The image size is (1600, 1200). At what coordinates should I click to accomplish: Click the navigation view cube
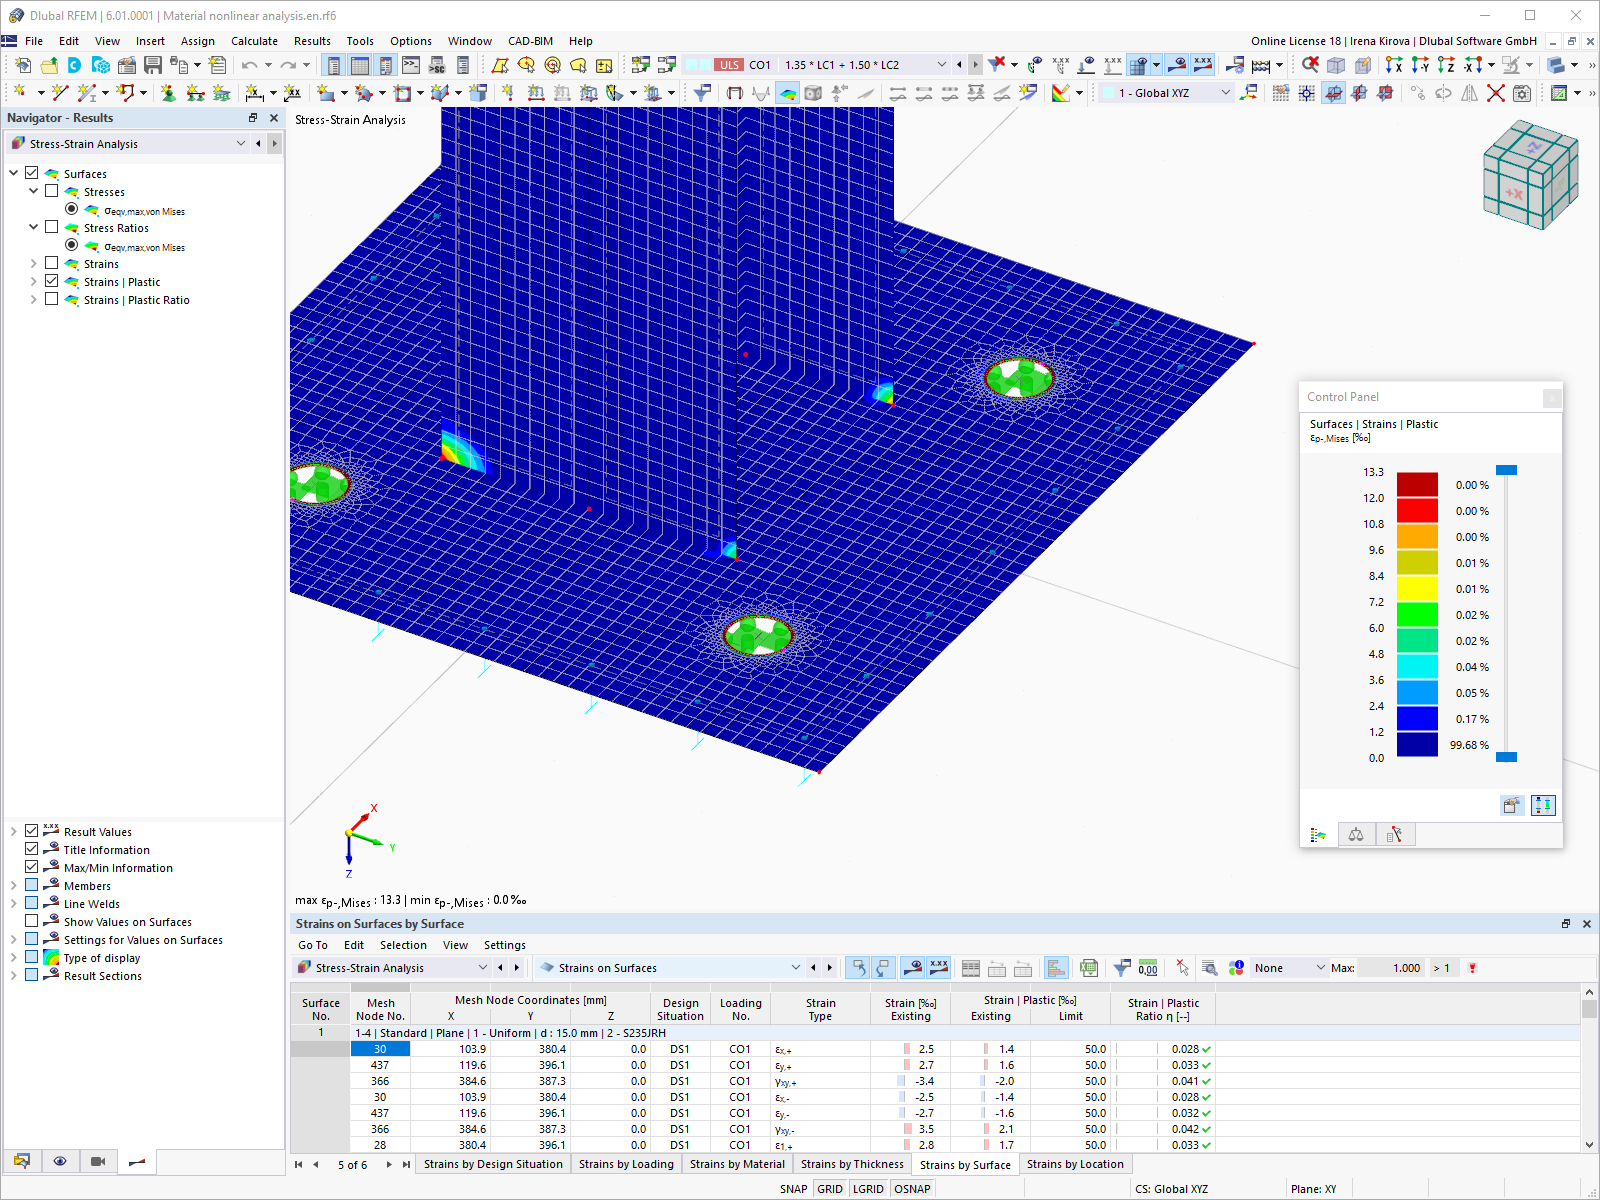1530,175
